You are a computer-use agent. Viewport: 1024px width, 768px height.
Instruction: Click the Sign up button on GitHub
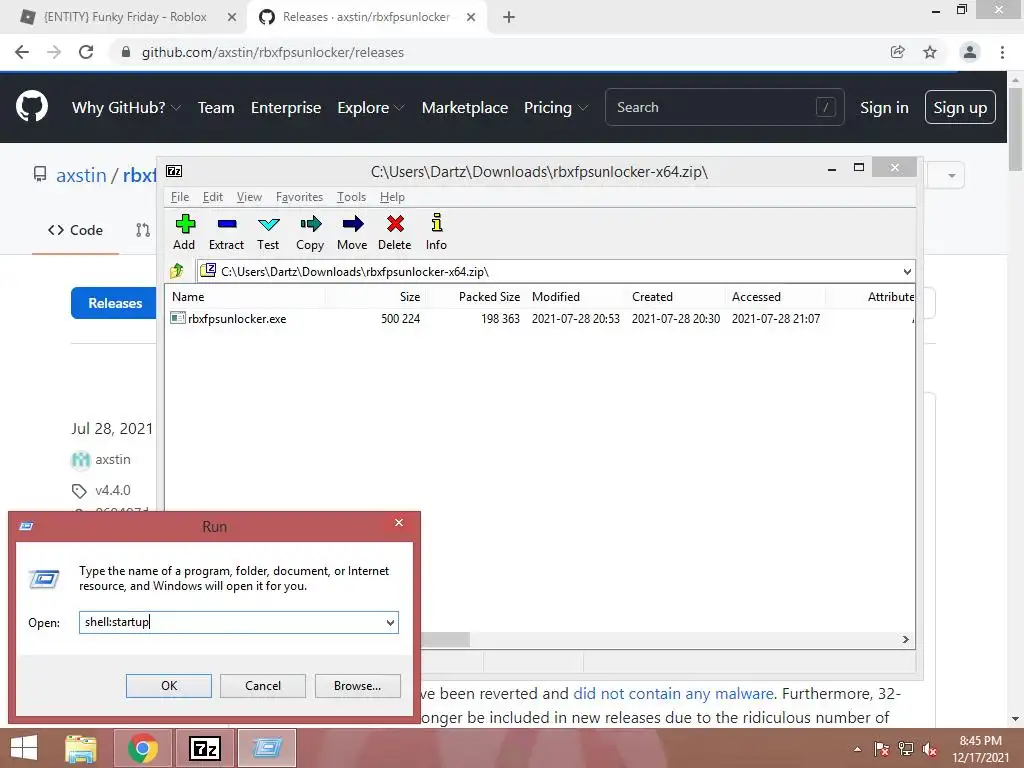coord(960,107)
